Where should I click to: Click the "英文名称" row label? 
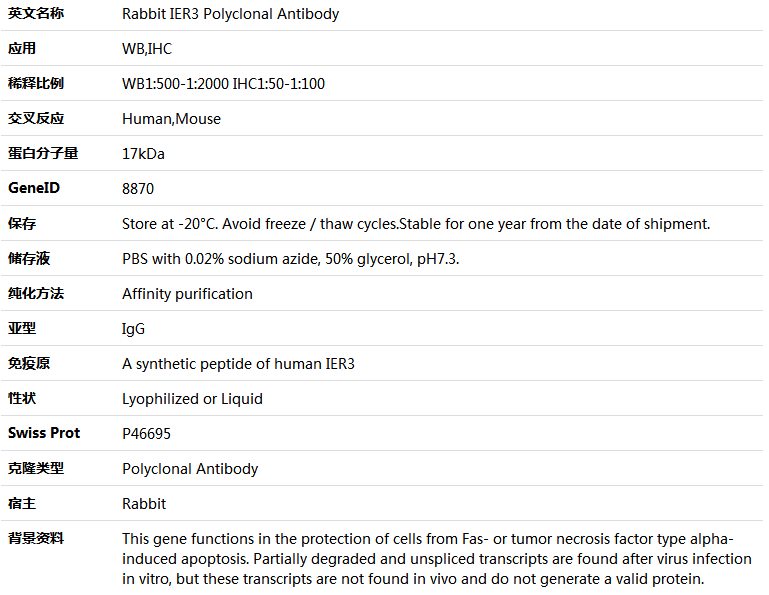[36, 14]
